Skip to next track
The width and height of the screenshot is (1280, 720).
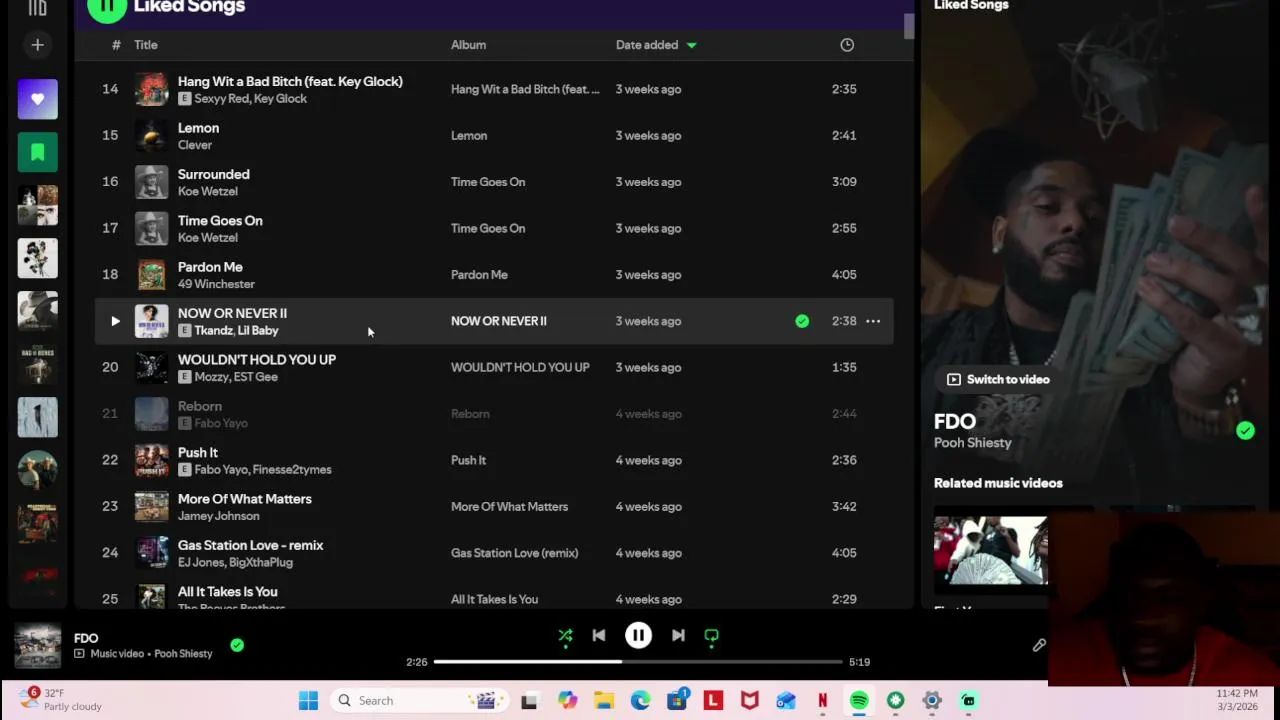coord(678,635)
